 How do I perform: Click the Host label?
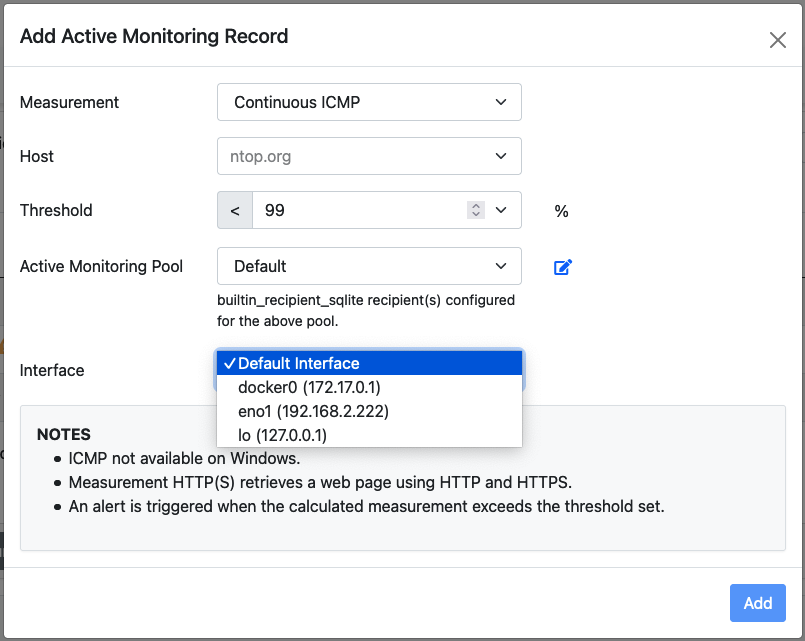point(36,156)
